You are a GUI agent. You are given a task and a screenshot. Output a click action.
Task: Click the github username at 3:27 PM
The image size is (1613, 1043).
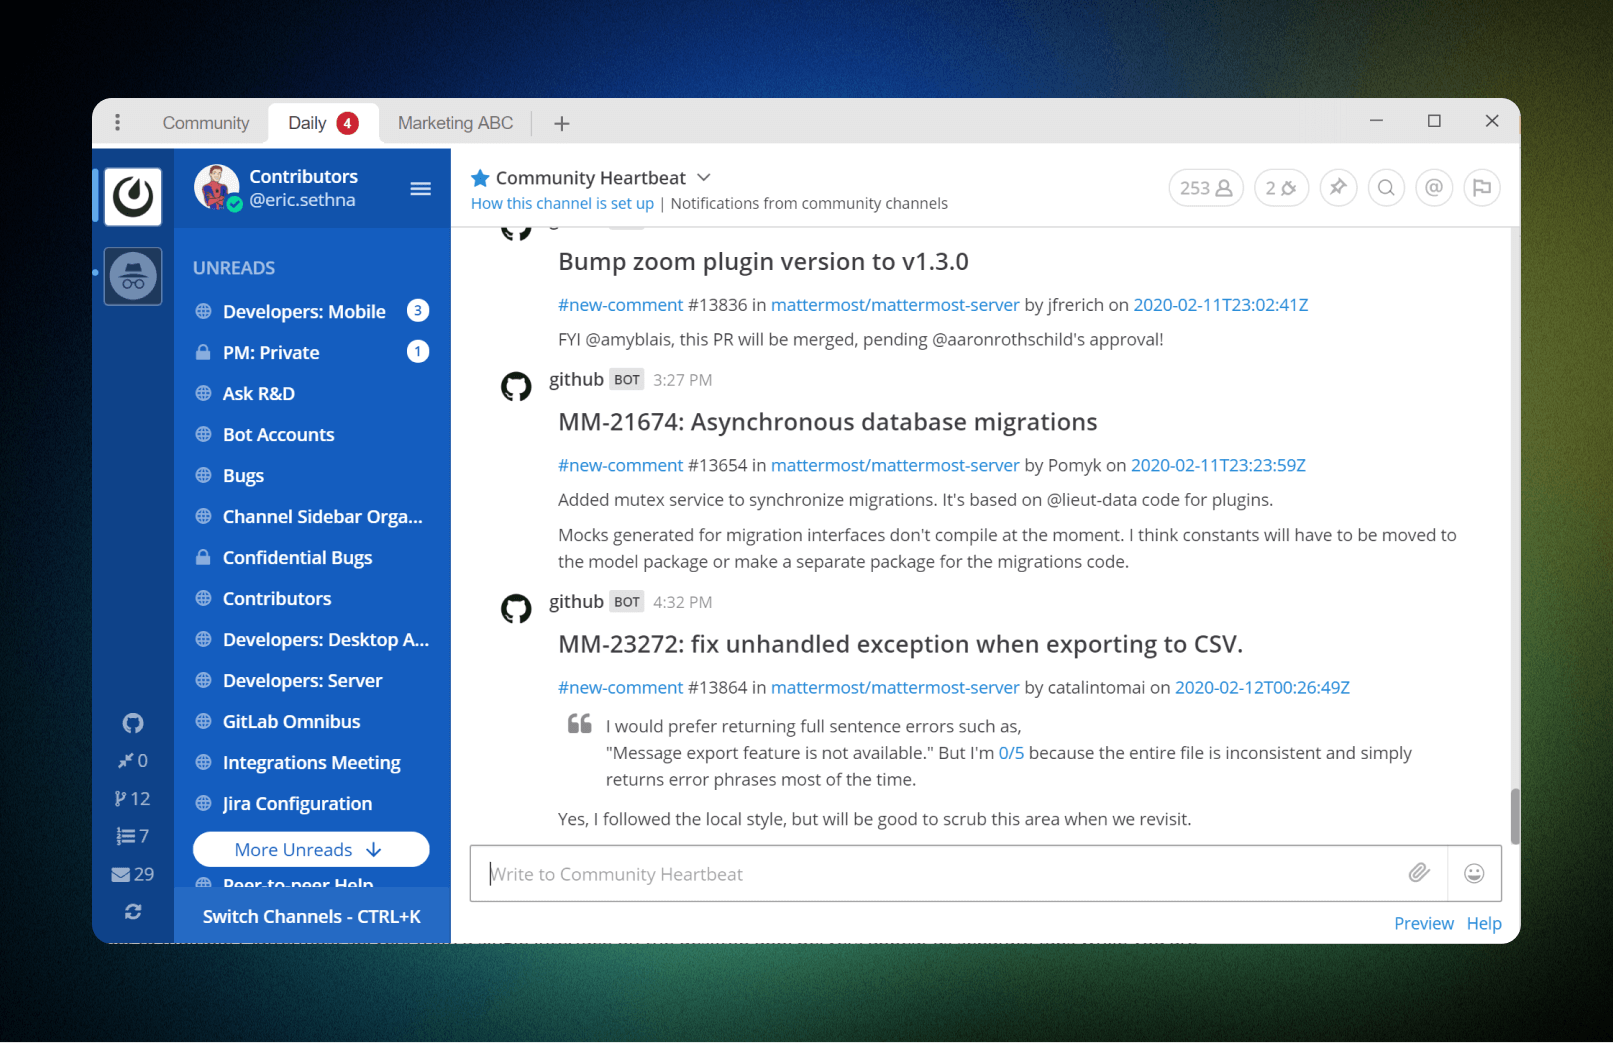pos(576,379)
